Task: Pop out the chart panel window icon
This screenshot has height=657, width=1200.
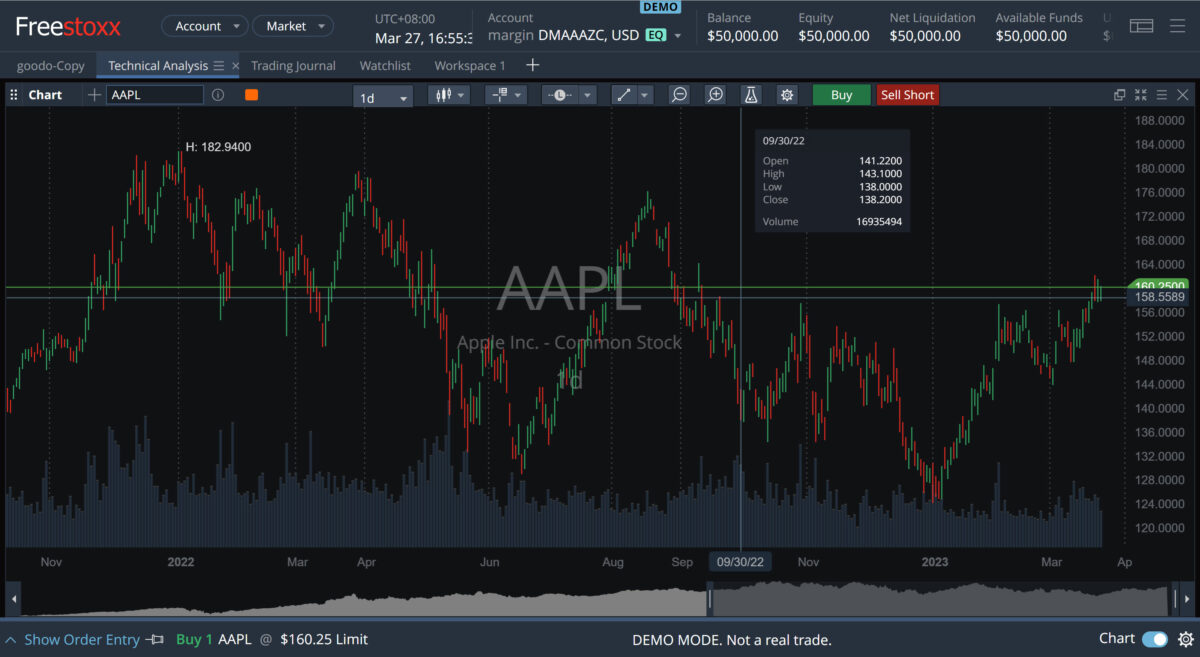Action: click(1120, 95)
